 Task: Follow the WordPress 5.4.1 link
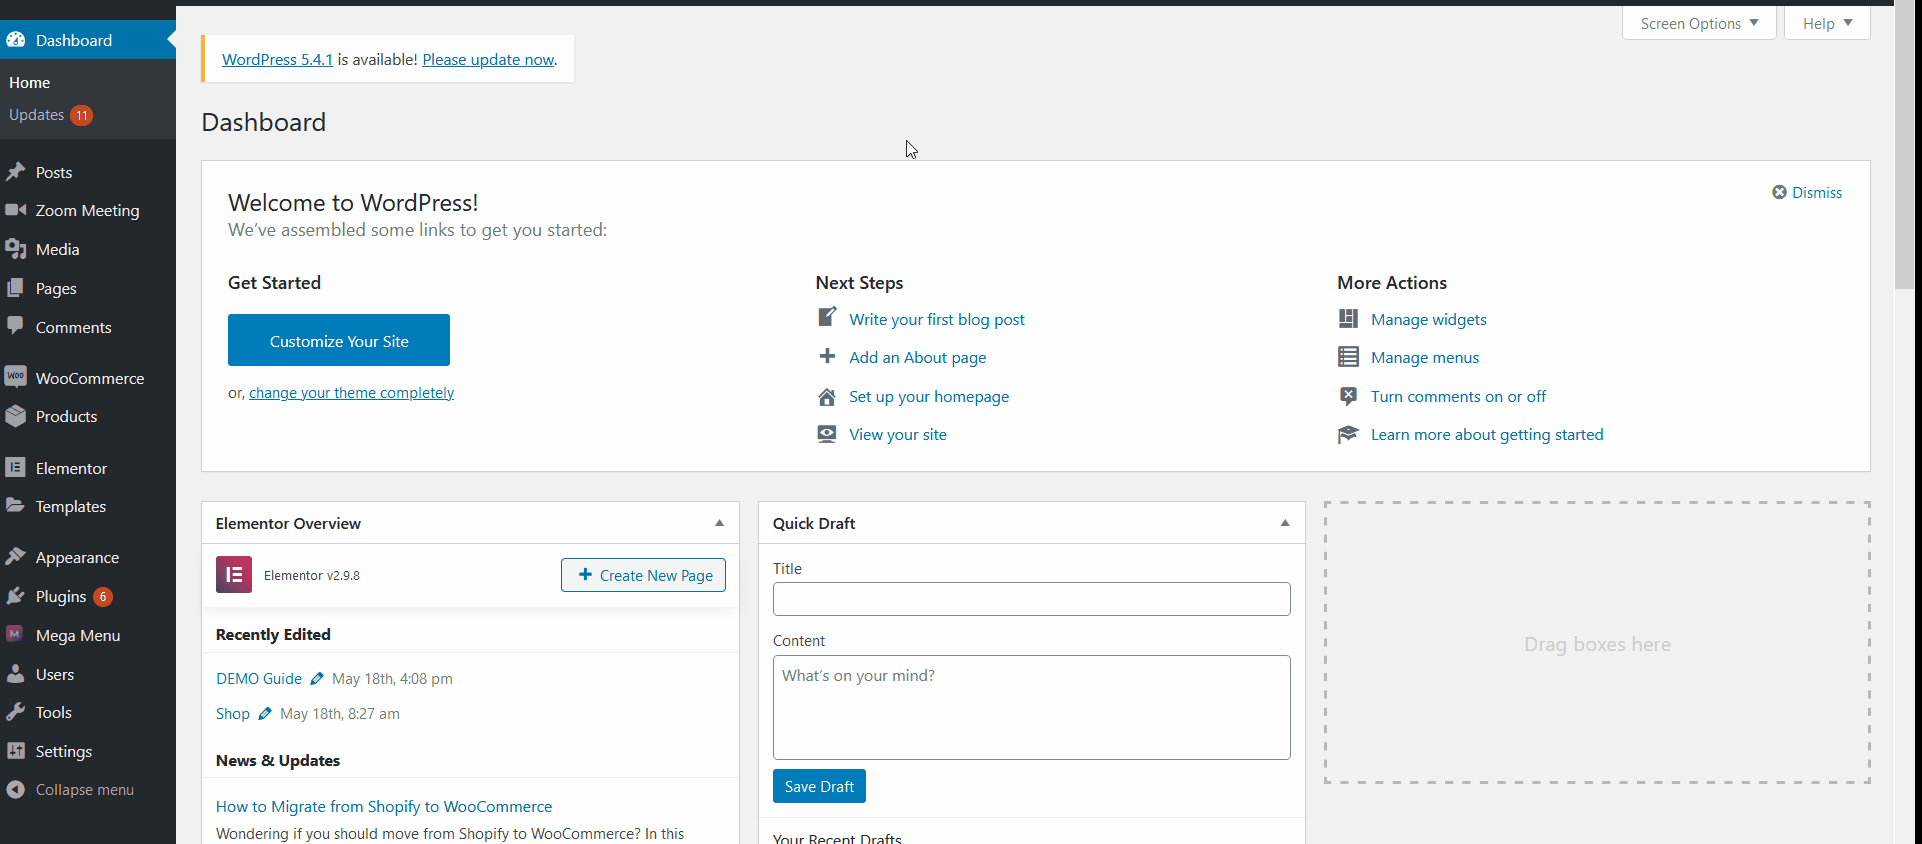tap(277, 59)
